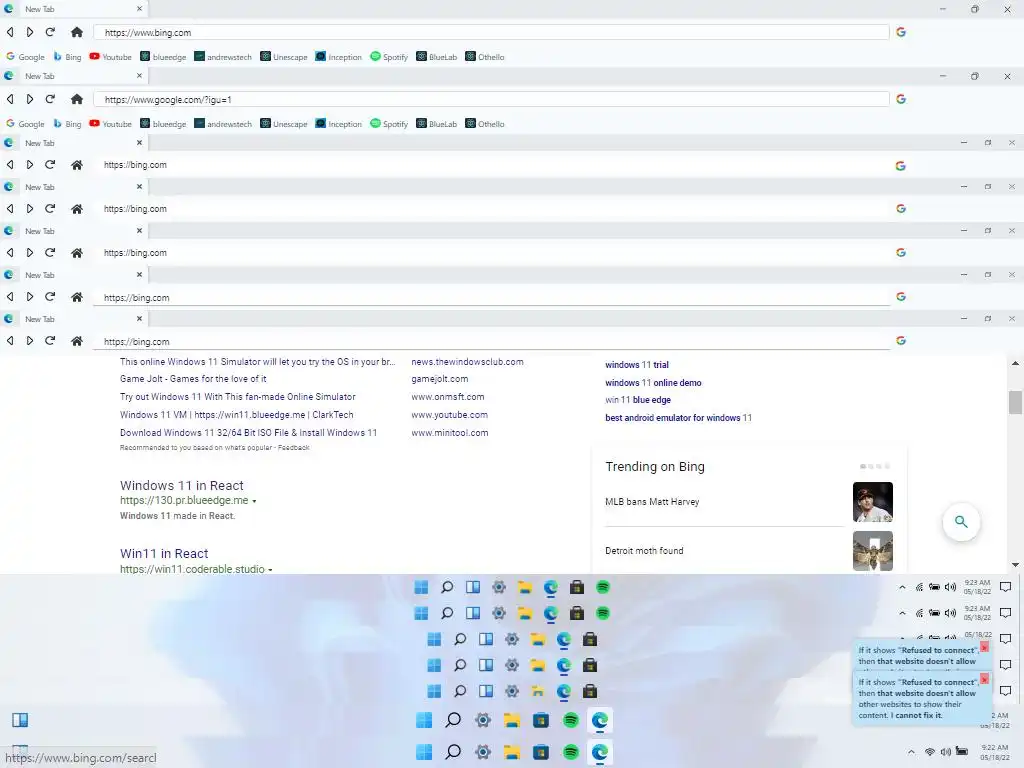Click www.minitool.com domain text
Image resolution: width=1024 pixels, height=768 pixels.
[x=449, y=432]
